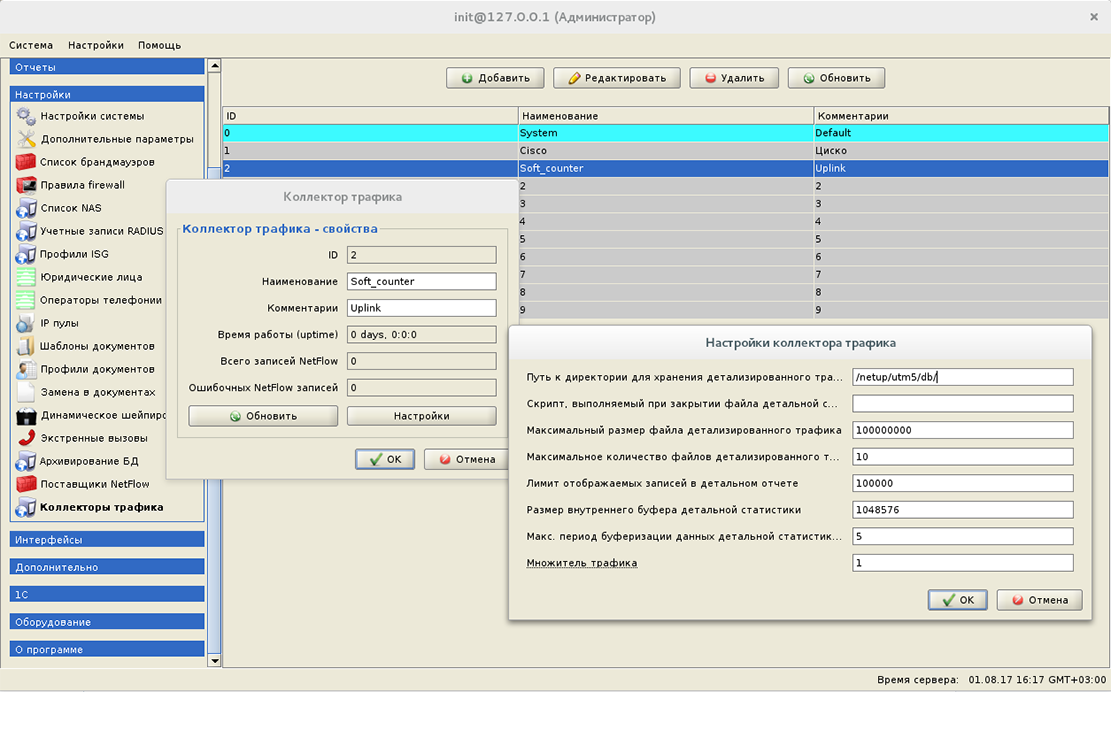Screen dimensions: 1111x734
Task: Click the Правила firewall icon
Action: pos(26,185)
